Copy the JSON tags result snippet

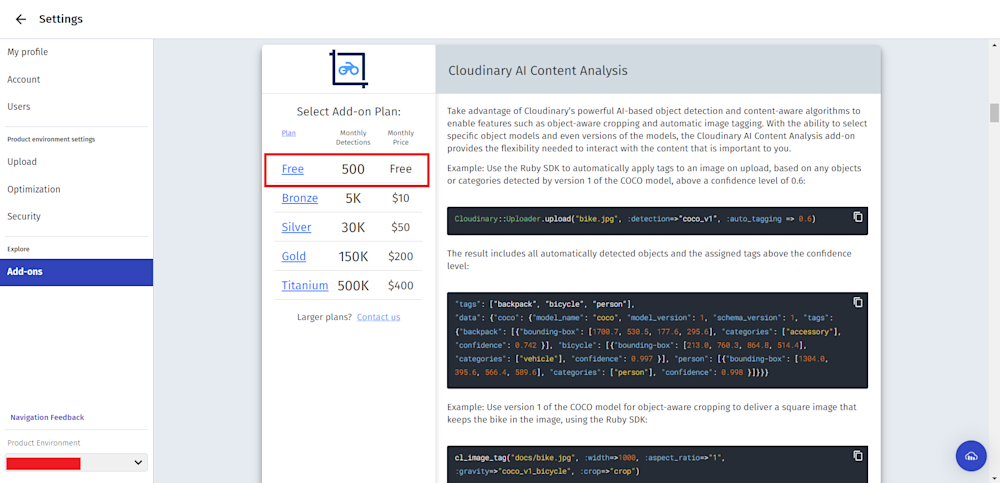(x=858, y=302)
